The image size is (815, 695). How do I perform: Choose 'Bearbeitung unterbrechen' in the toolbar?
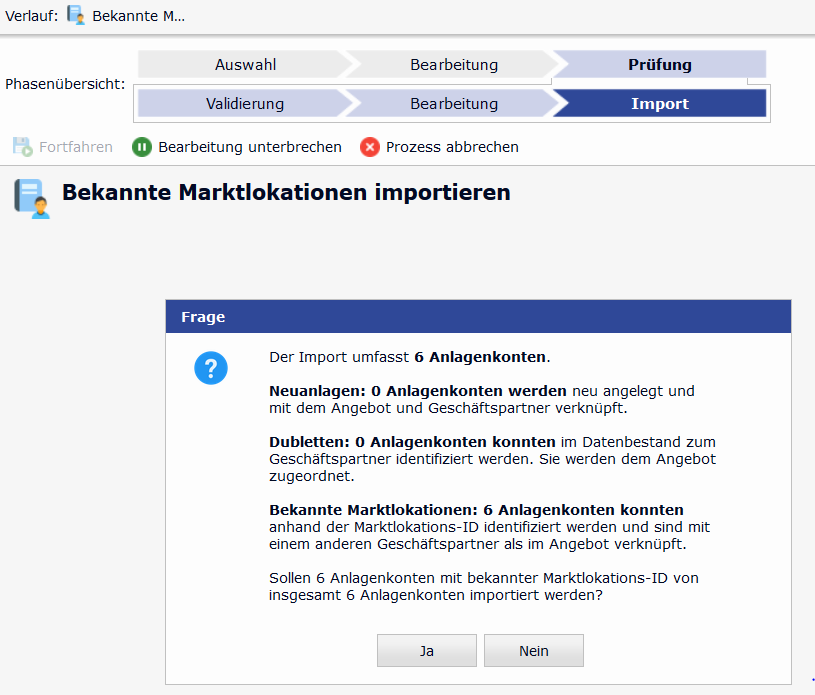(249, 147)
